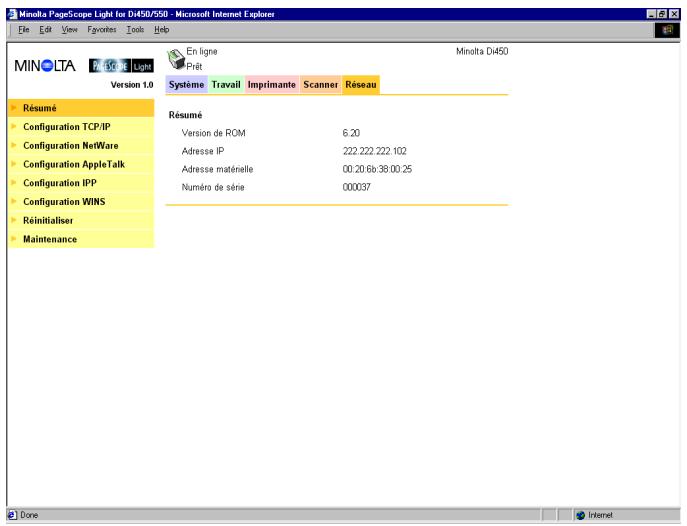Open the Help menu
Image resolution: width=687 pixels, height=526 pixels.
point(161,29)
